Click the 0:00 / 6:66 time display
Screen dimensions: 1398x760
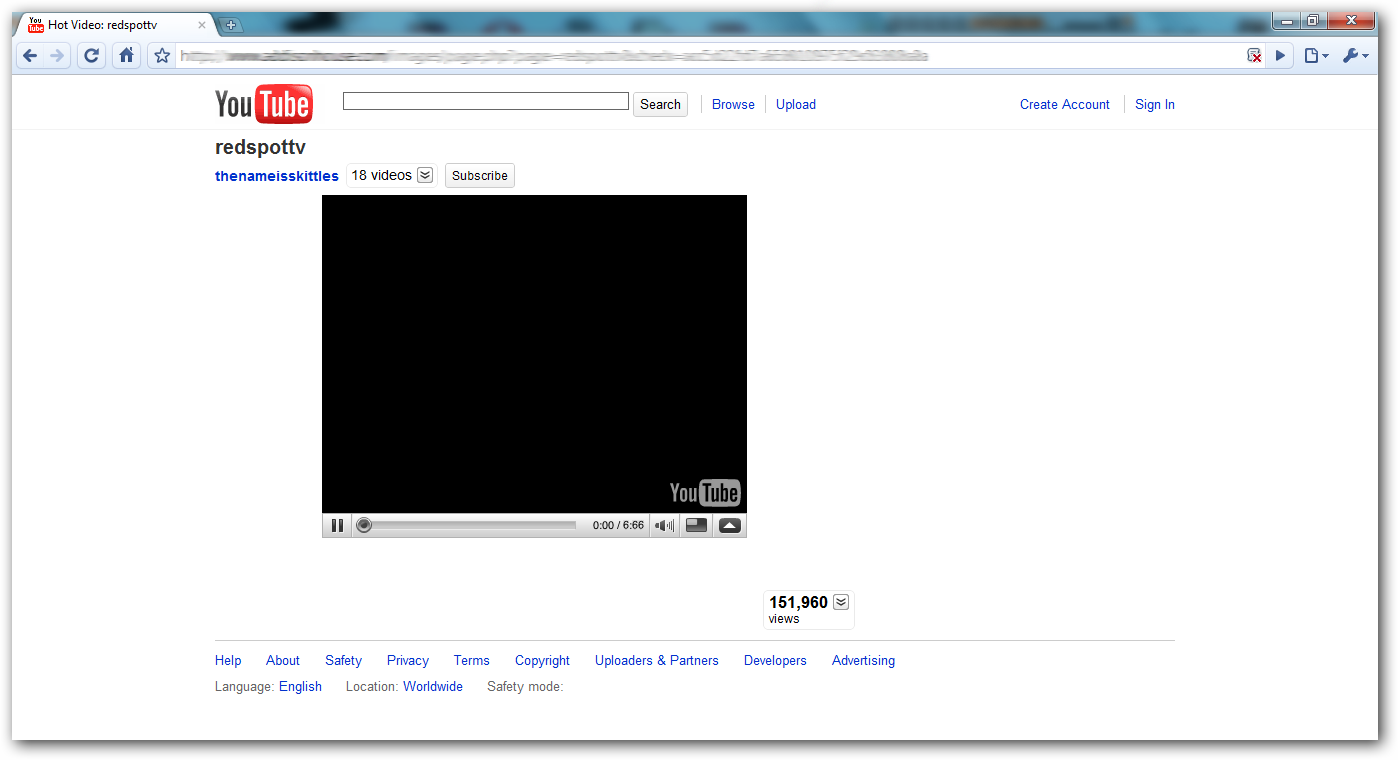pos(618,525)
